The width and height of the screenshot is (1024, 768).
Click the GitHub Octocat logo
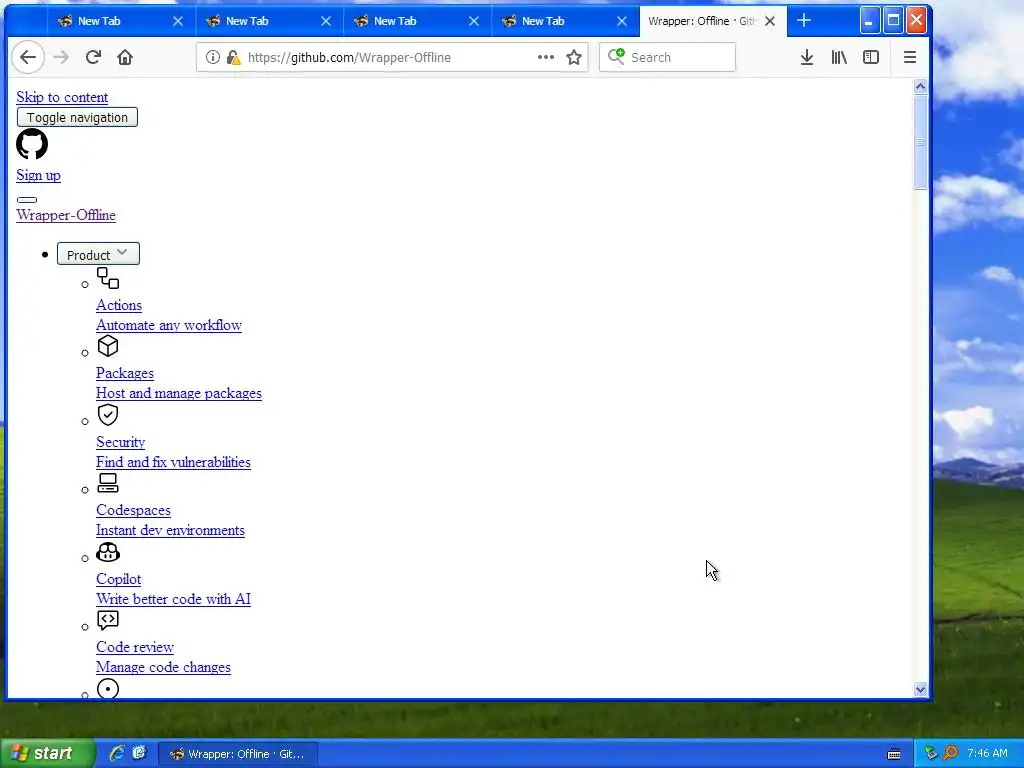[32, 144]
